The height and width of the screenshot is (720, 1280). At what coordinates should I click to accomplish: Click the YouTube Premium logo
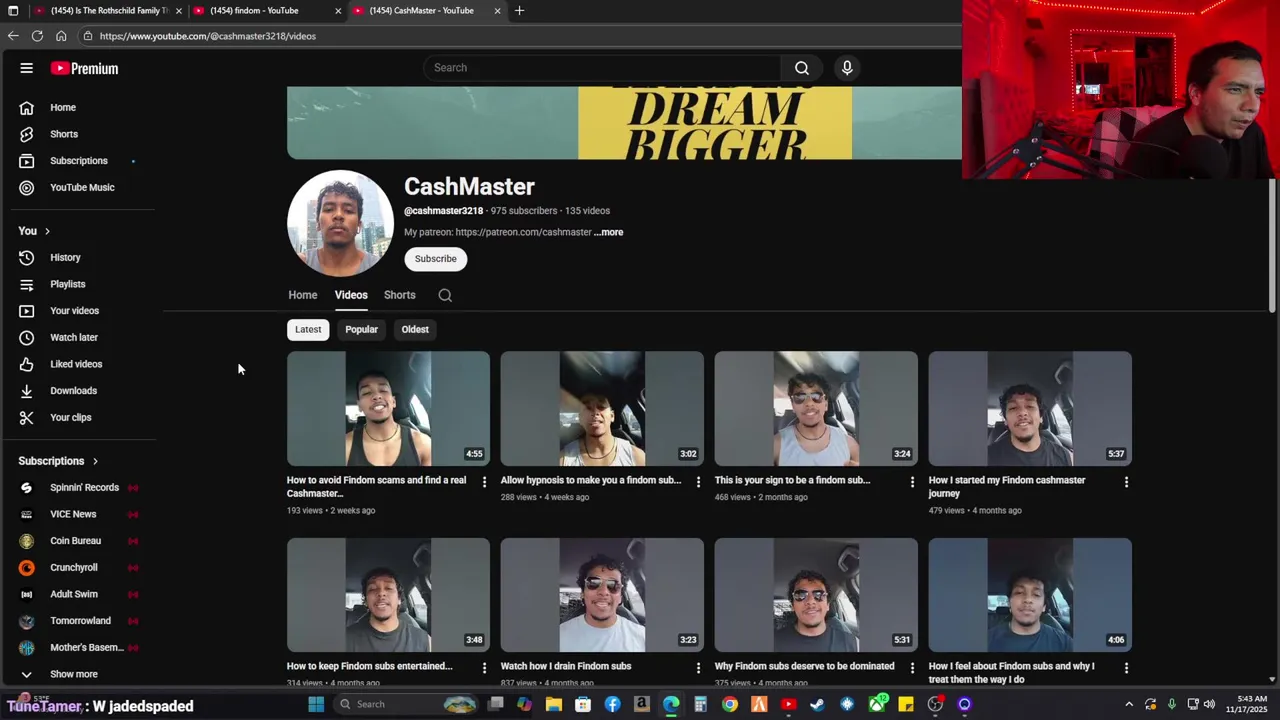[x=85, y=68]
